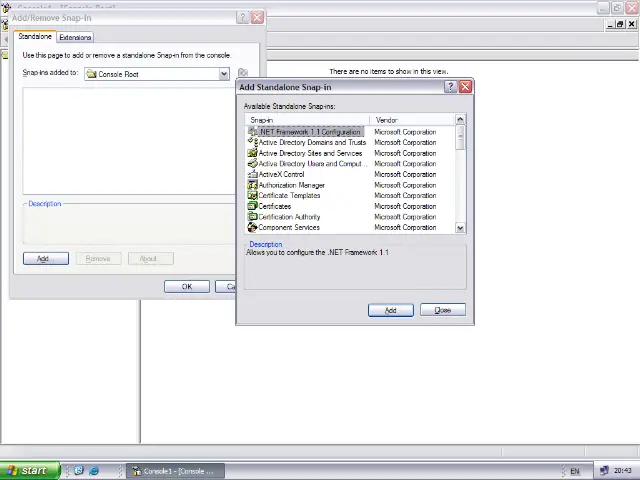Open the Snap-ins added to dropdown
Screen dimensions: 640x480
(224, 74)
